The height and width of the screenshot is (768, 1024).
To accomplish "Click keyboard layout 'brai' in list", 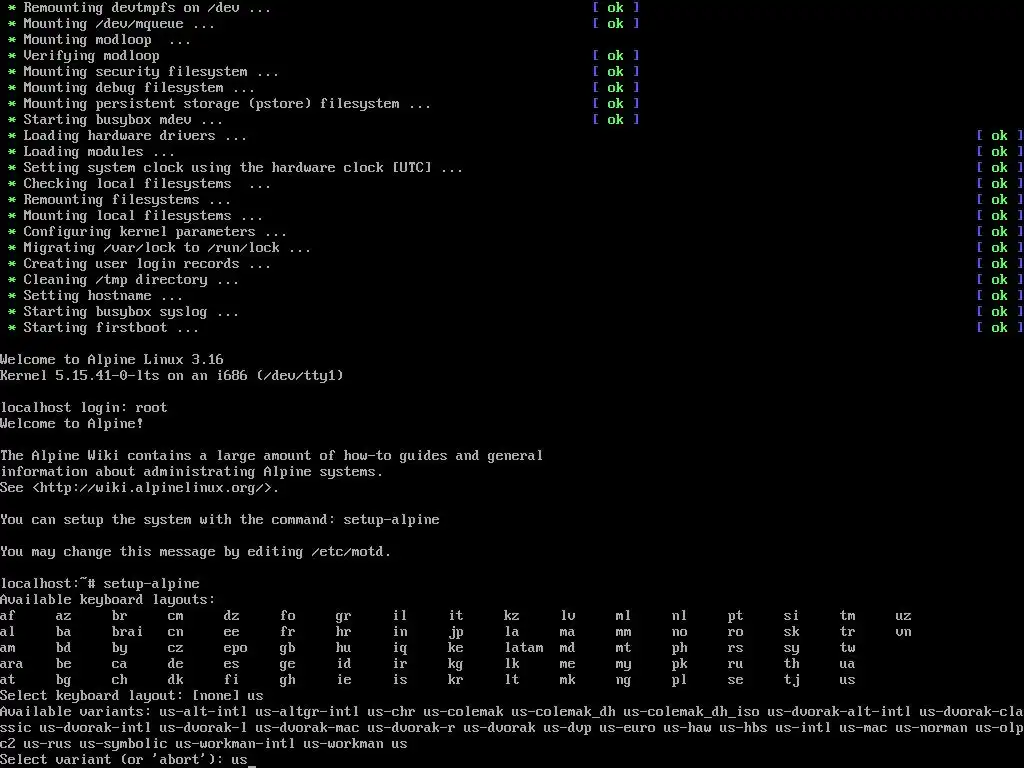I will (127, 632).
